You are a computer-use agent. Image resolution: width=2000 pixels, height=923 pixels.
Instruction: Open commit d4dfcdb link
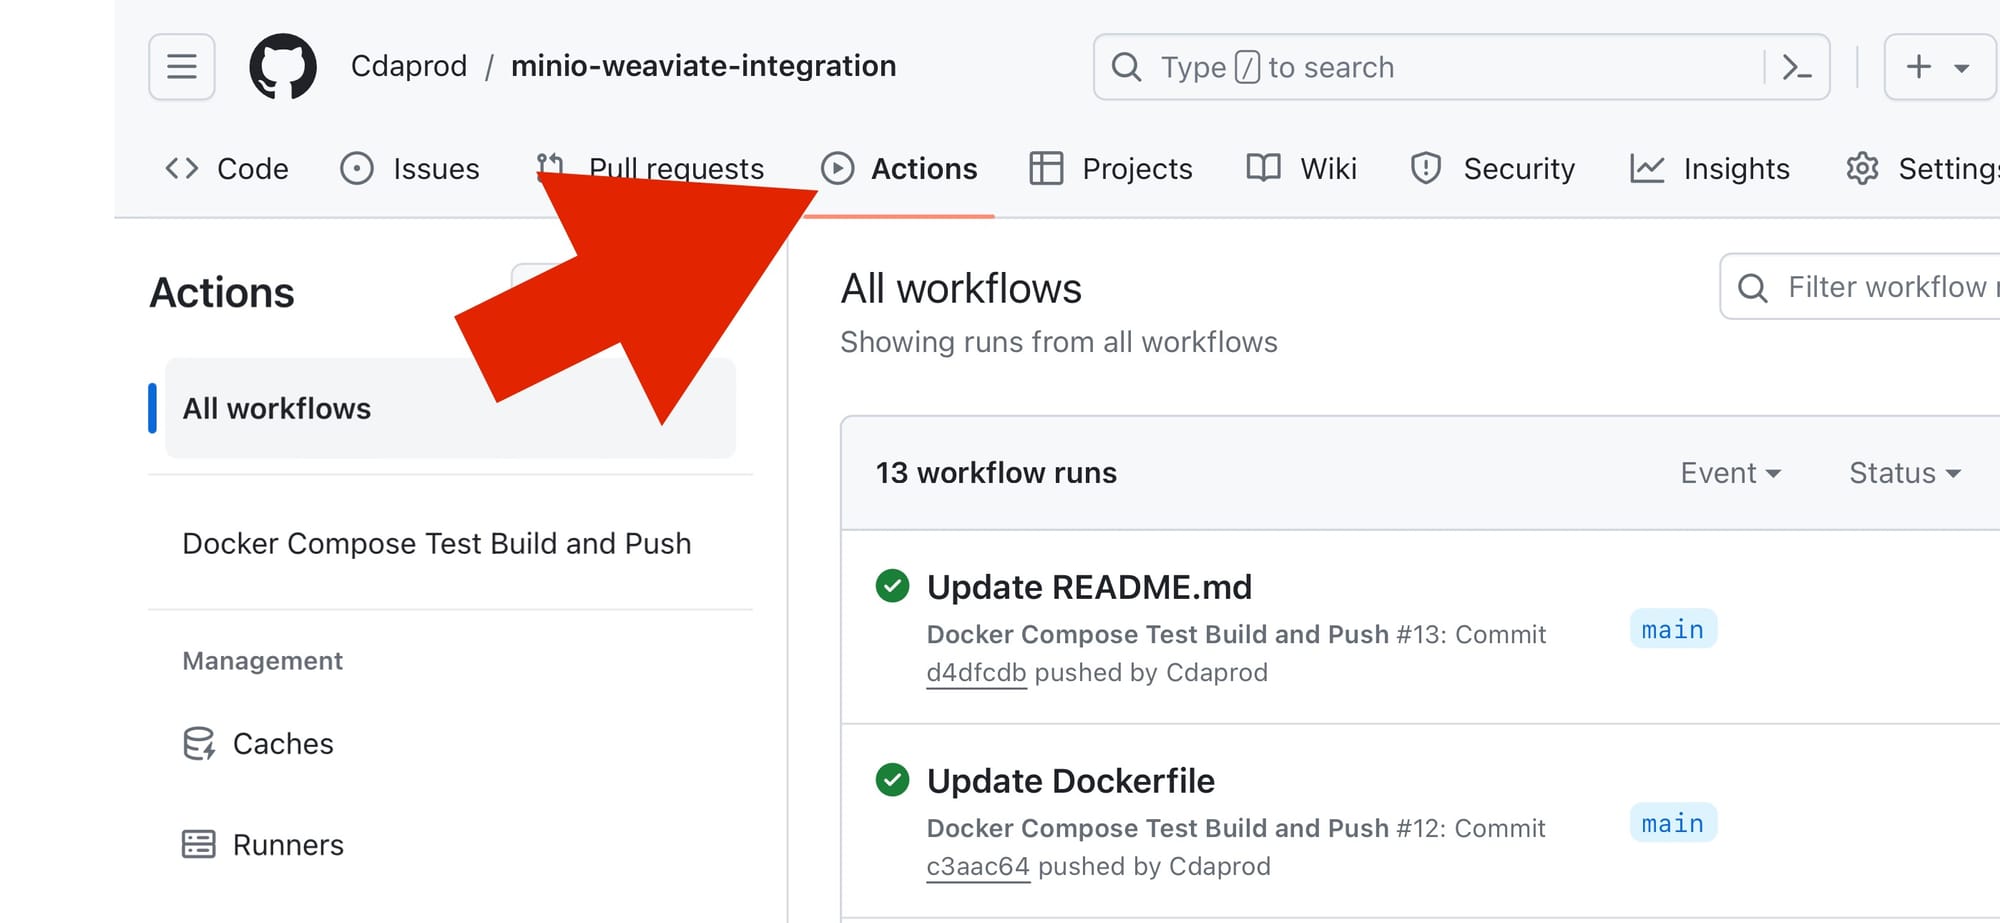click(976, 673)
